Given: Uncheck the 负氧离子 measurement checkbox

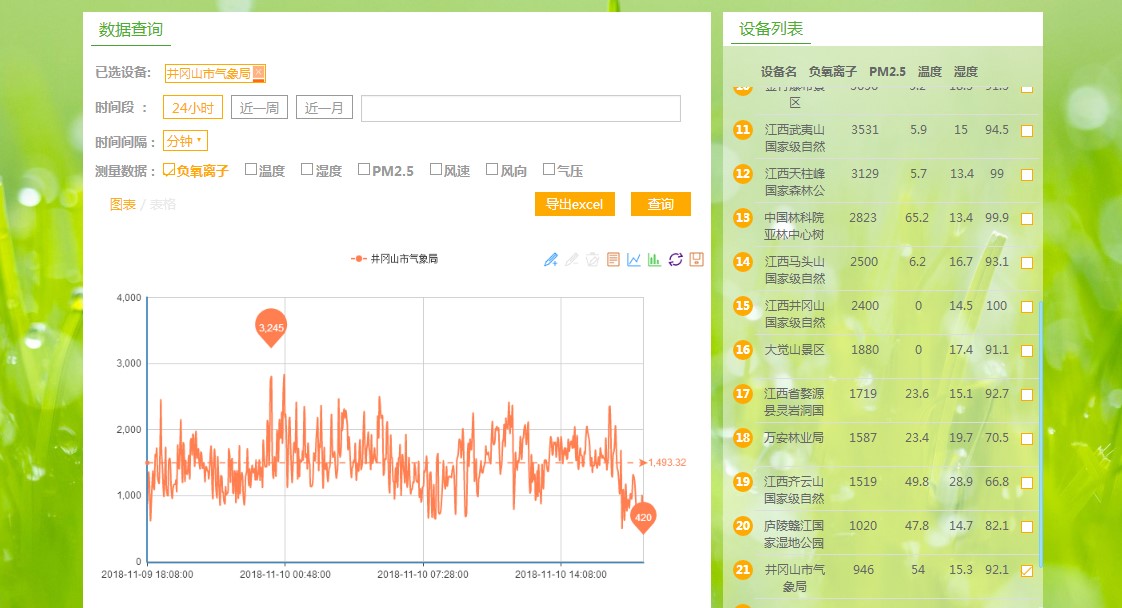Looking at the screenshot, I should (169, 170).
